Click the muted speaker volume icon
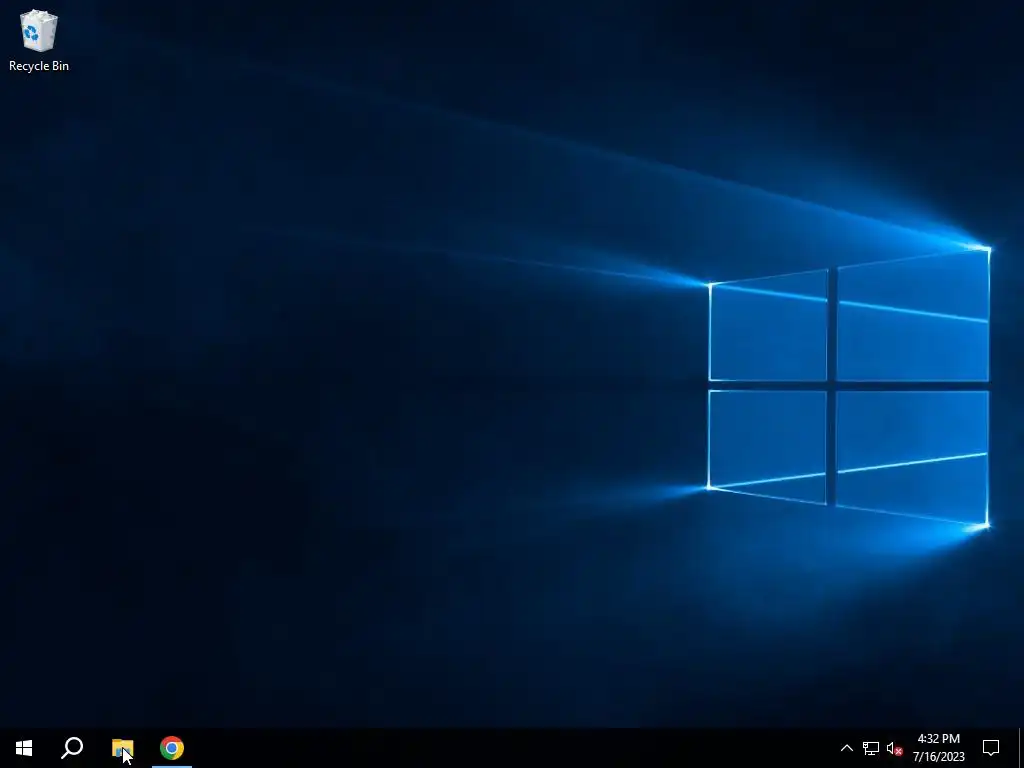The image size is (1024, 768). (894, 748)
